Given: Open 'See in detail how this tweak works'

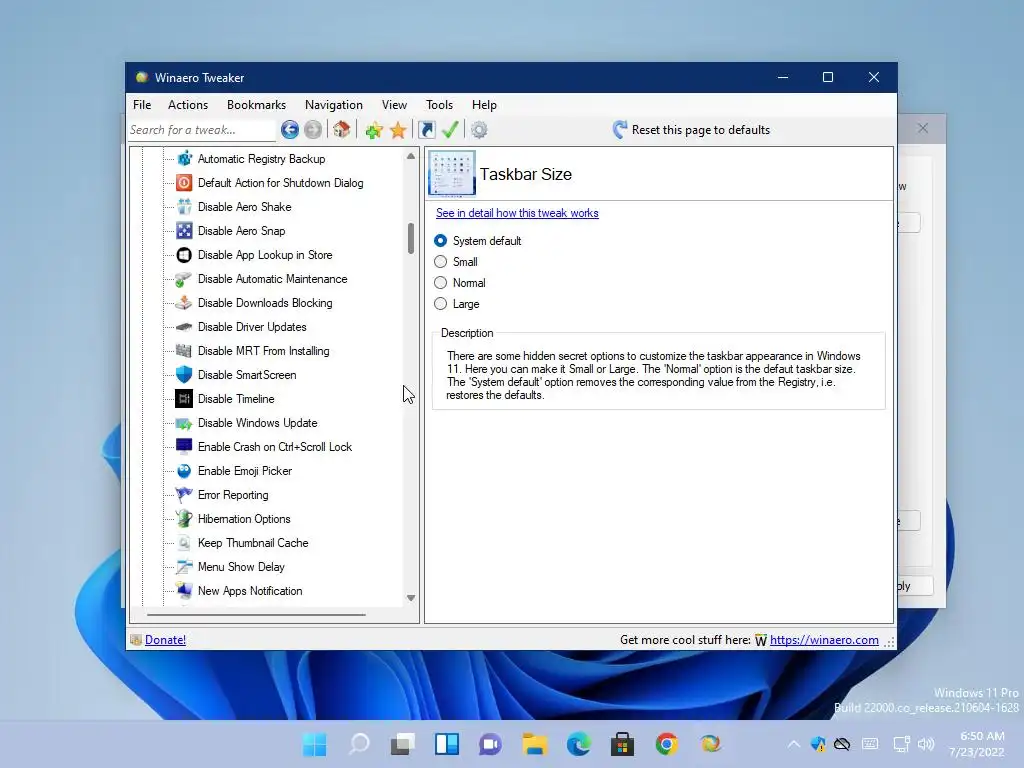Looking at the screenshot, I should pos(517,213).
